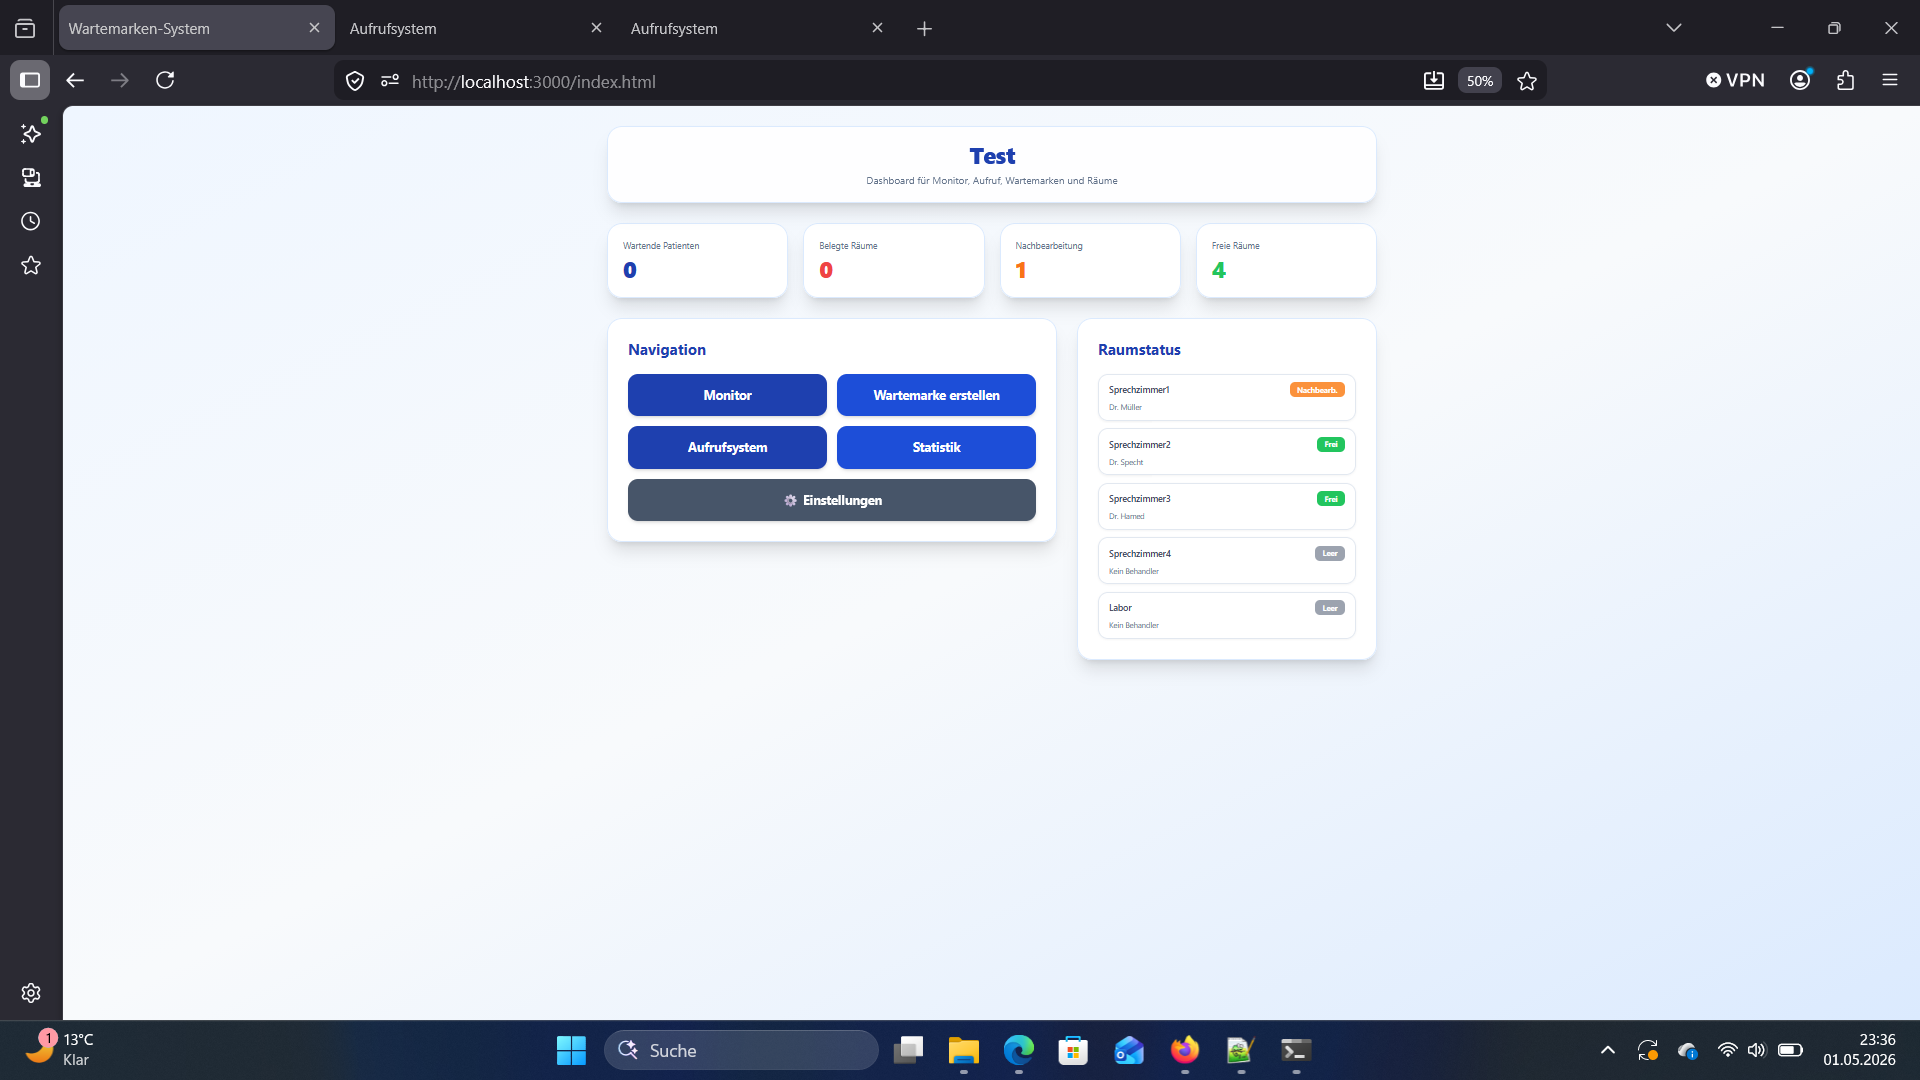
Task: Expand the system tray hidden icons chevron
Action: pos(1608,1050)
